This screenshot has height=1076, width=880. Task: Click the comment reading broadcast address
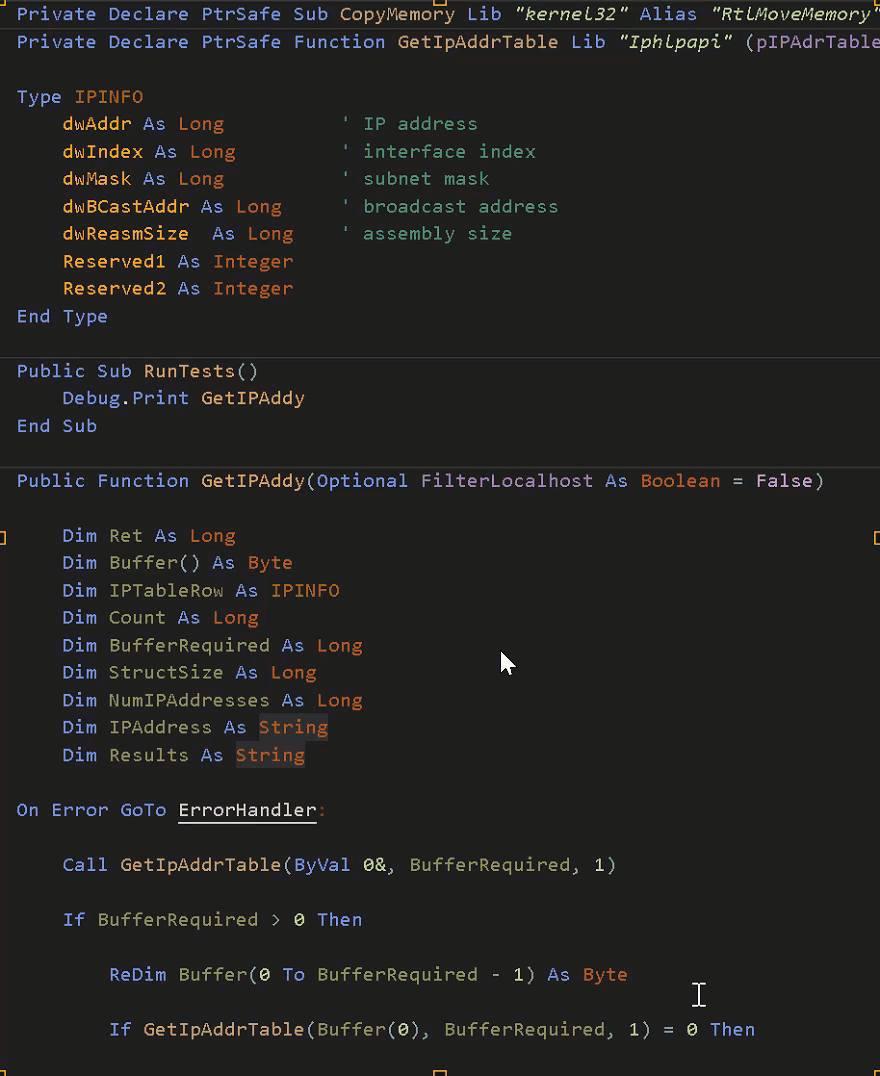coord(460,206)
